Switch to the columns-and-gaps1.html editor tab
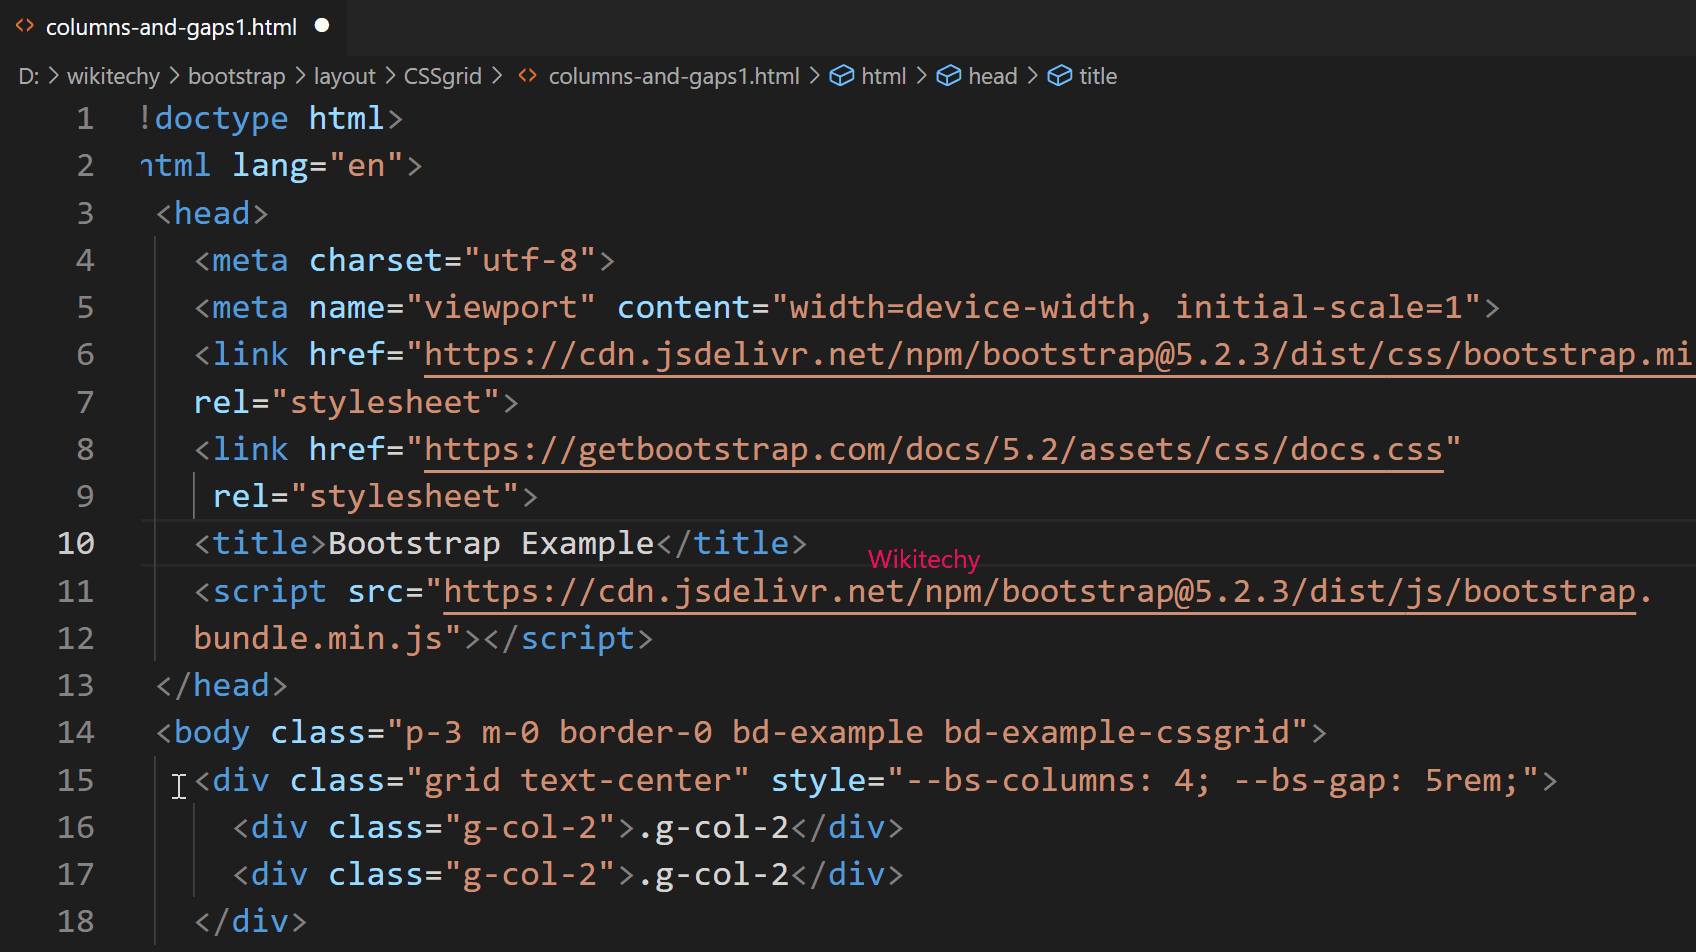The image size is (1696, 952). pyautogui.click(x=170, y=27)
